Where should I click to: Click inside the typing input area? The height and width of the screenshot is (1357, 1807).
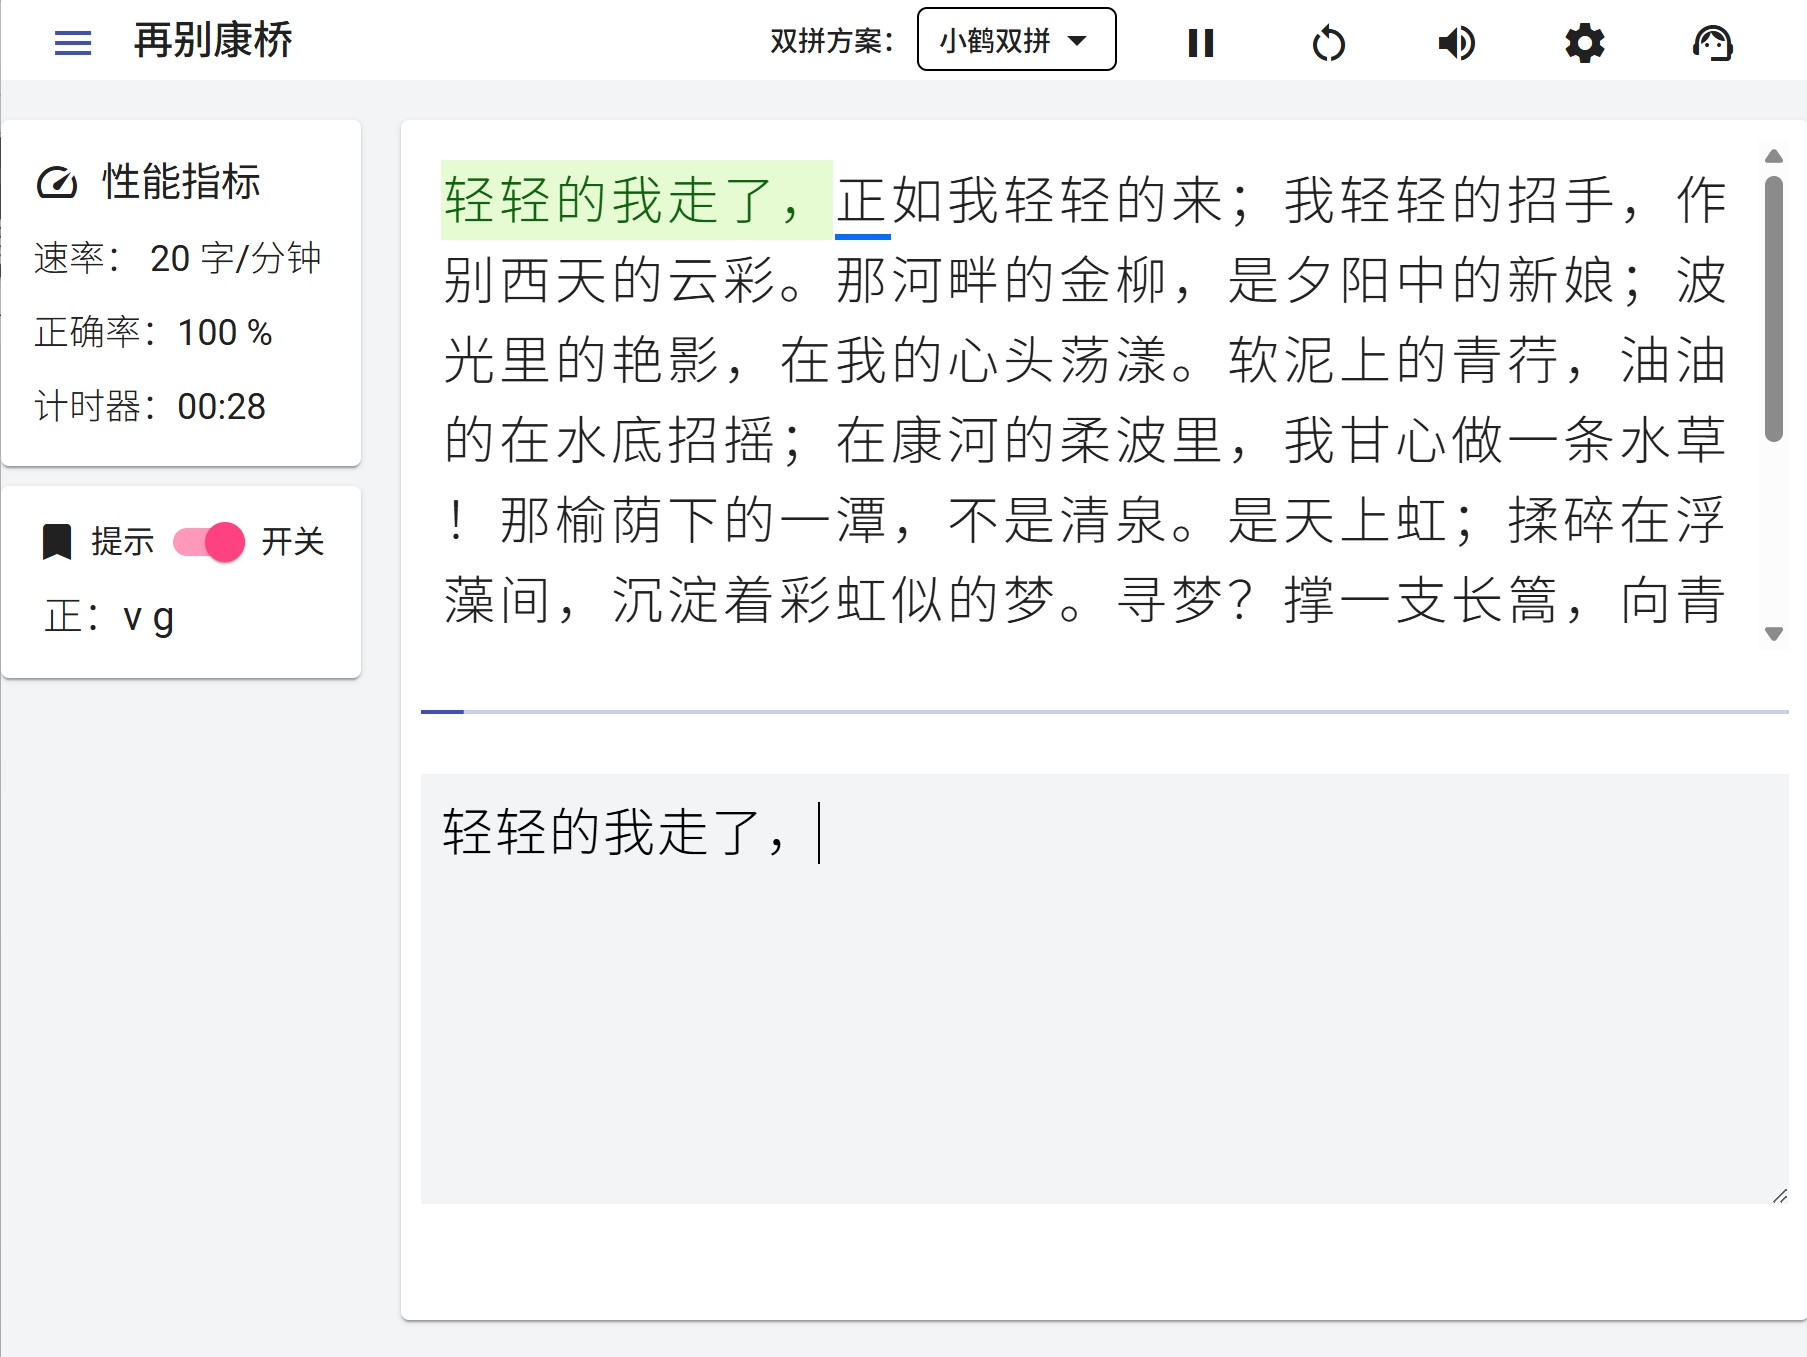coord(1104,988)
